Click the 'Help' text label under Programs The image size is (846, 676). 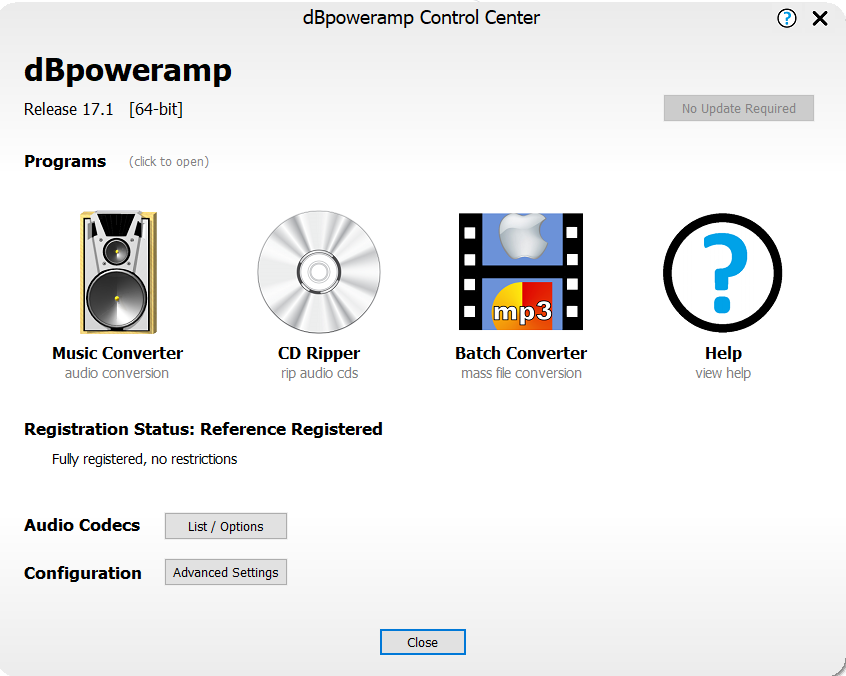click(722, 353)
